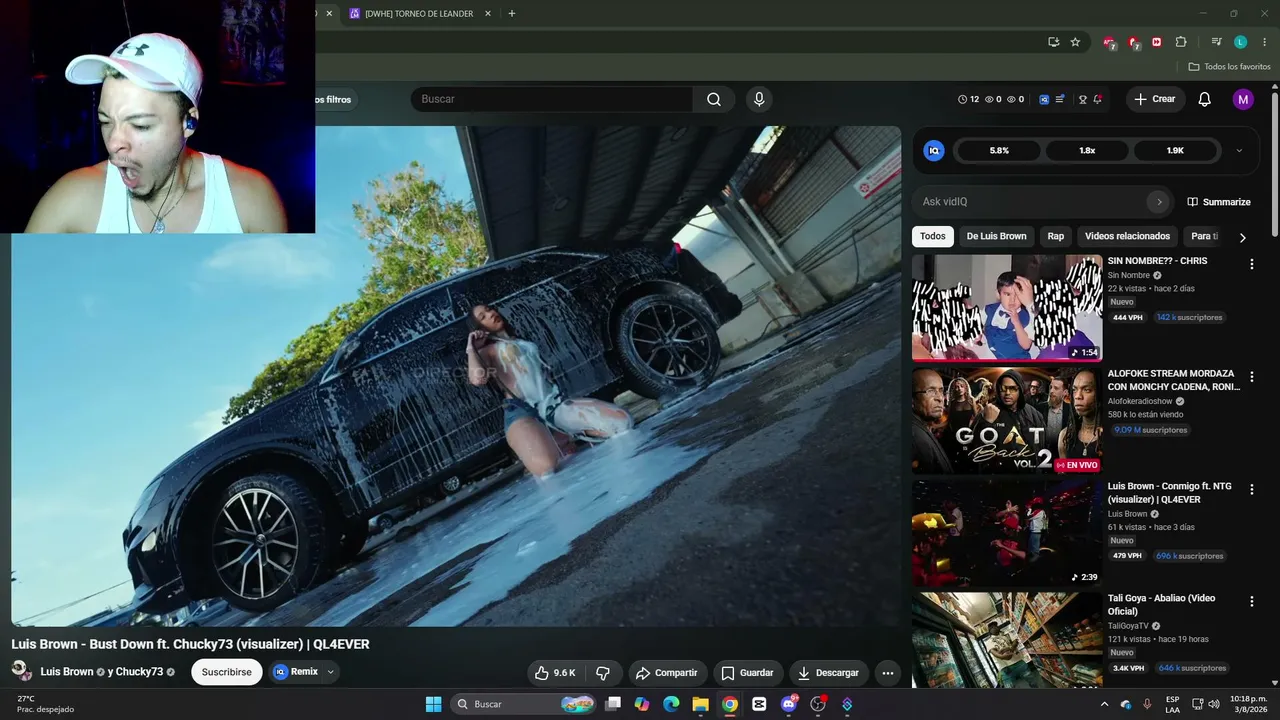1280x720 pixels.
Task: Click the vidIQ logo in stats panel
Action: click(934, 151)
